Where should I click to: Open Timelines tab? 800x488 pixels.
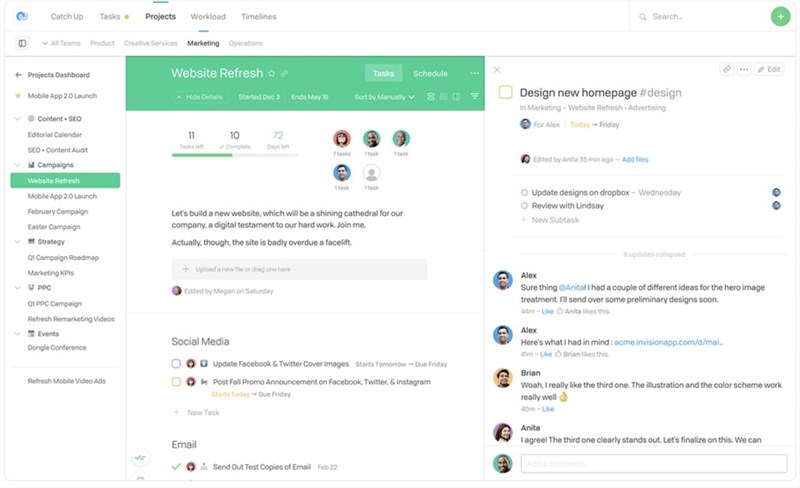(x=259, y=17)
